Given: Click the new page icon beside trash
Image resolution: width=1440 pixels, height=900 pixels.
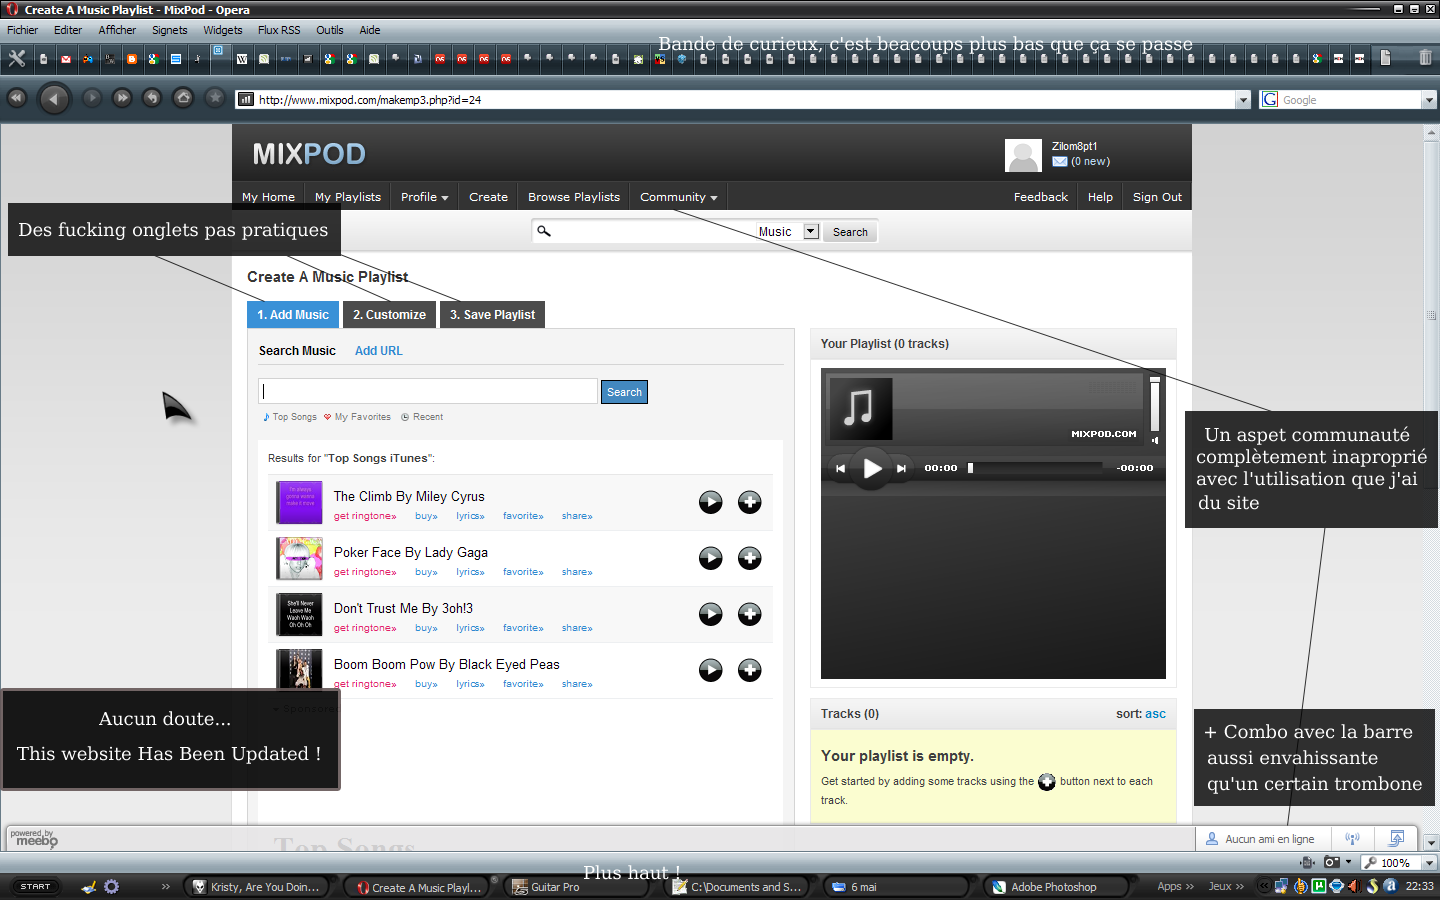Looking at the screenshot, I should pos(1385,57).
